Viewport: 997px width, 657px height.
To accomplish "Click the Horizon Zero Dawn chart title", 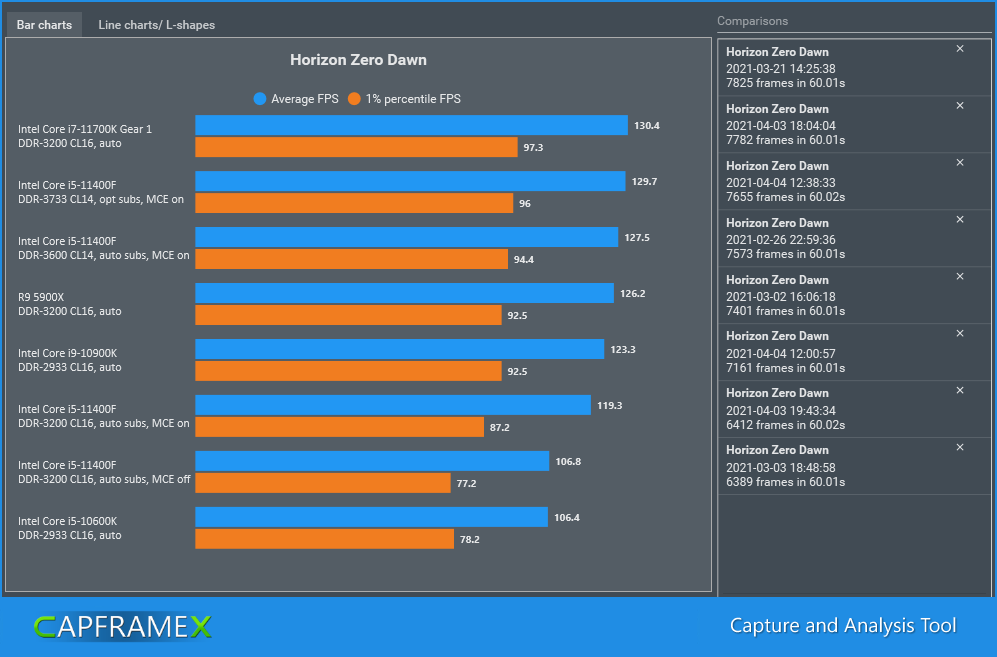I will click(359, 60).
